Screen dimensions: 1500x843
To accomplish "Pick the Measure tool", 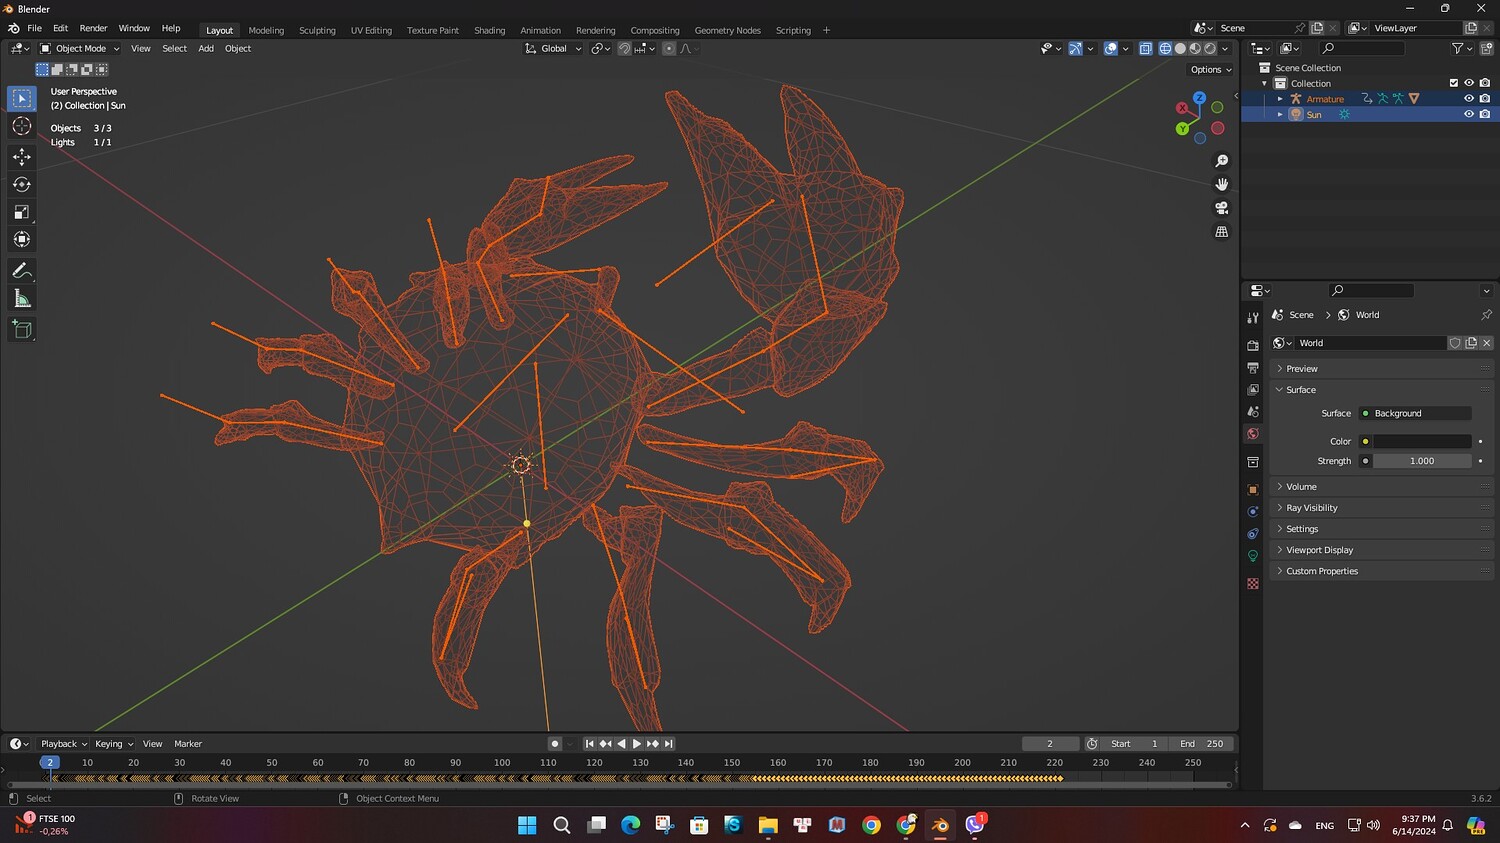I will click(22, 298).
